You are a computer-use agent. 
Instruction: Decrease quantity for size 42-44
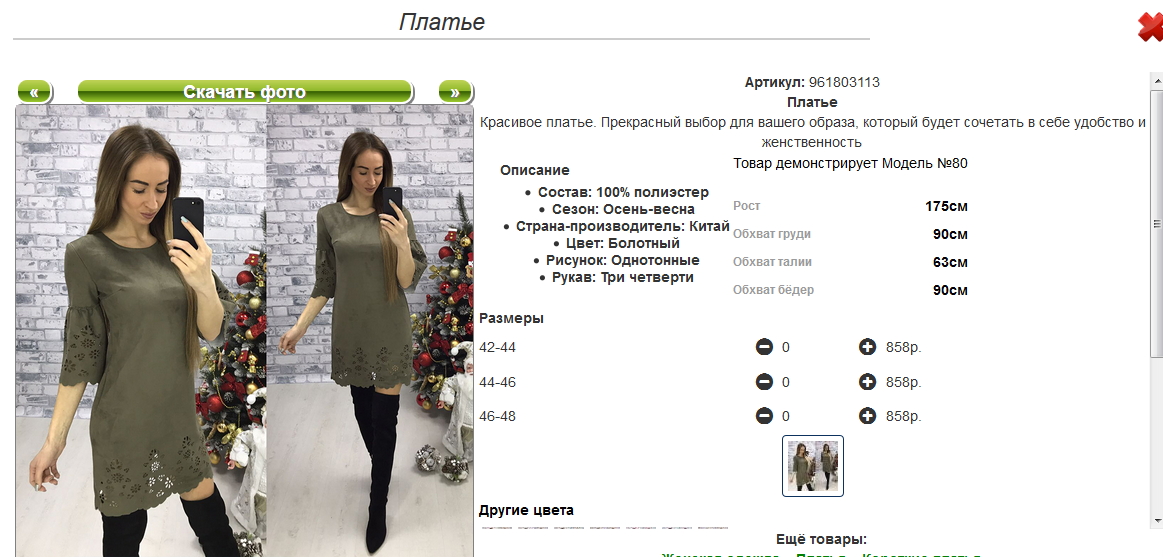tap(764, 346)
